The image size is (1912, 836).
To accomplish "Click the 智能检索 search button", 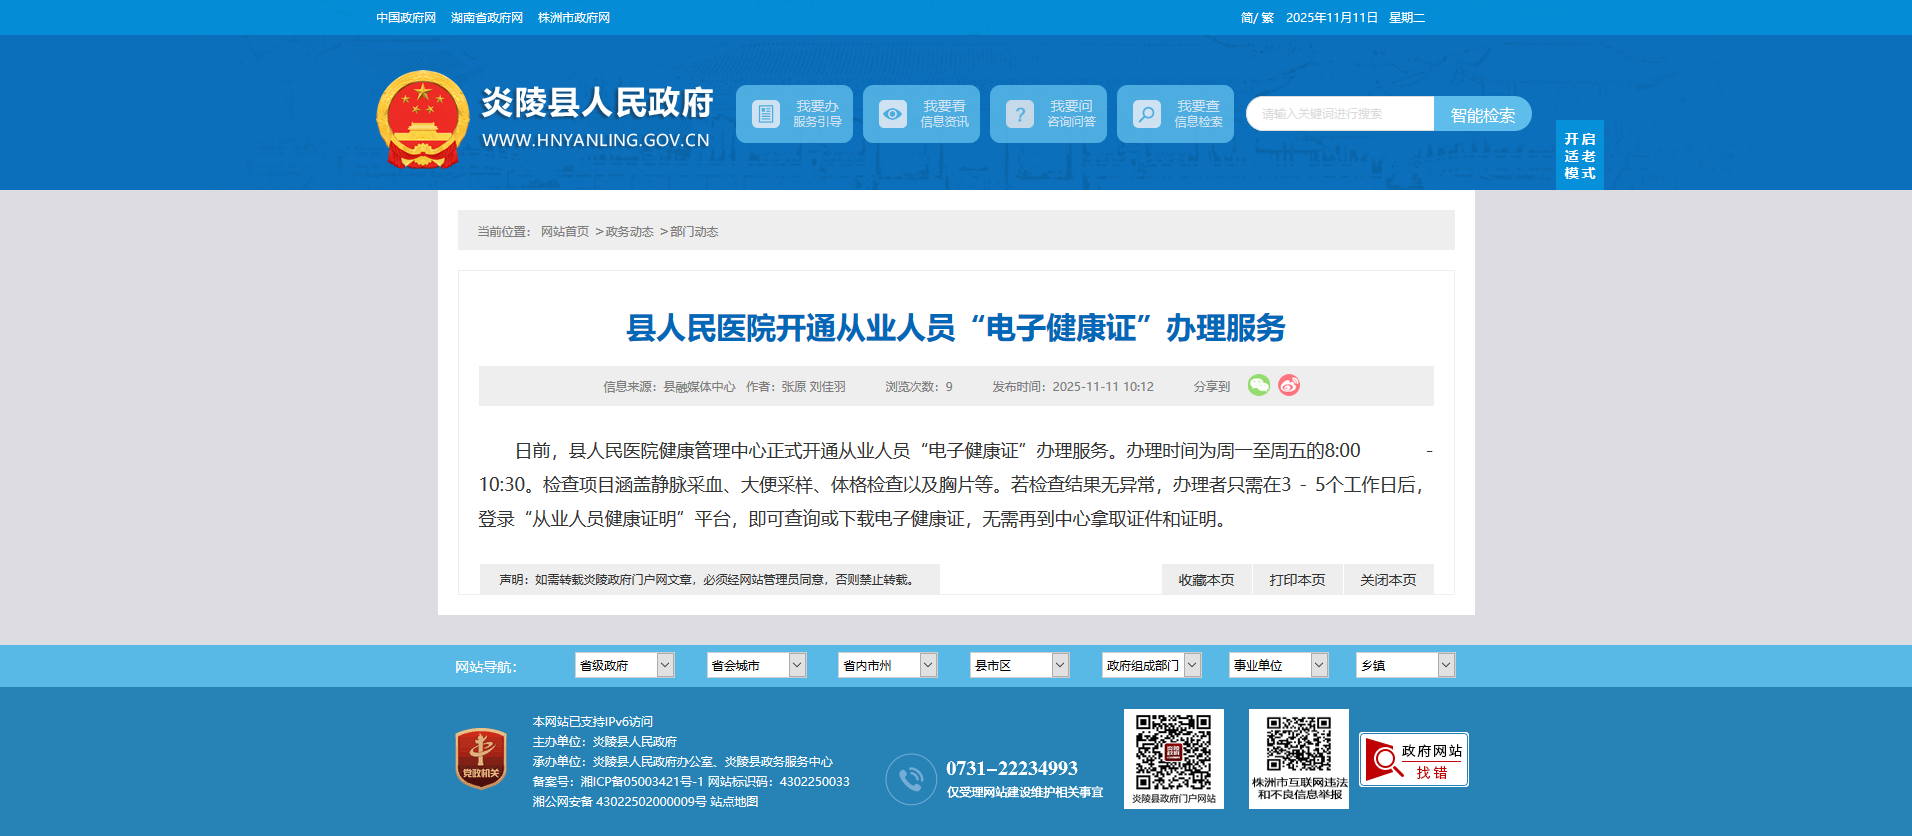I will 1482,115.
